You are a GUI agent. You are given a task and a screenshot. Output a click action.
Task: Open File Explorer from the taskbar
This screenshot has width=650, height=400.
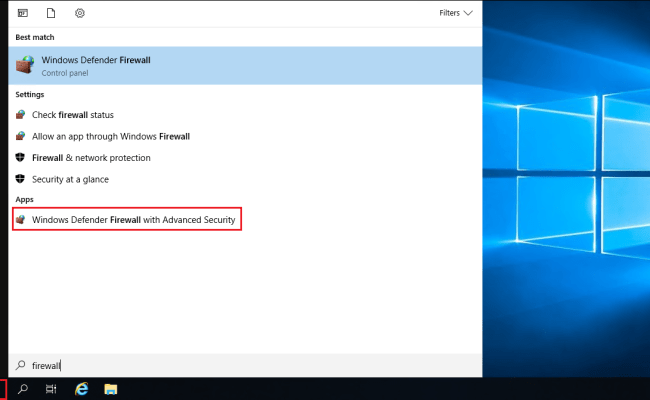coord(111,389)
